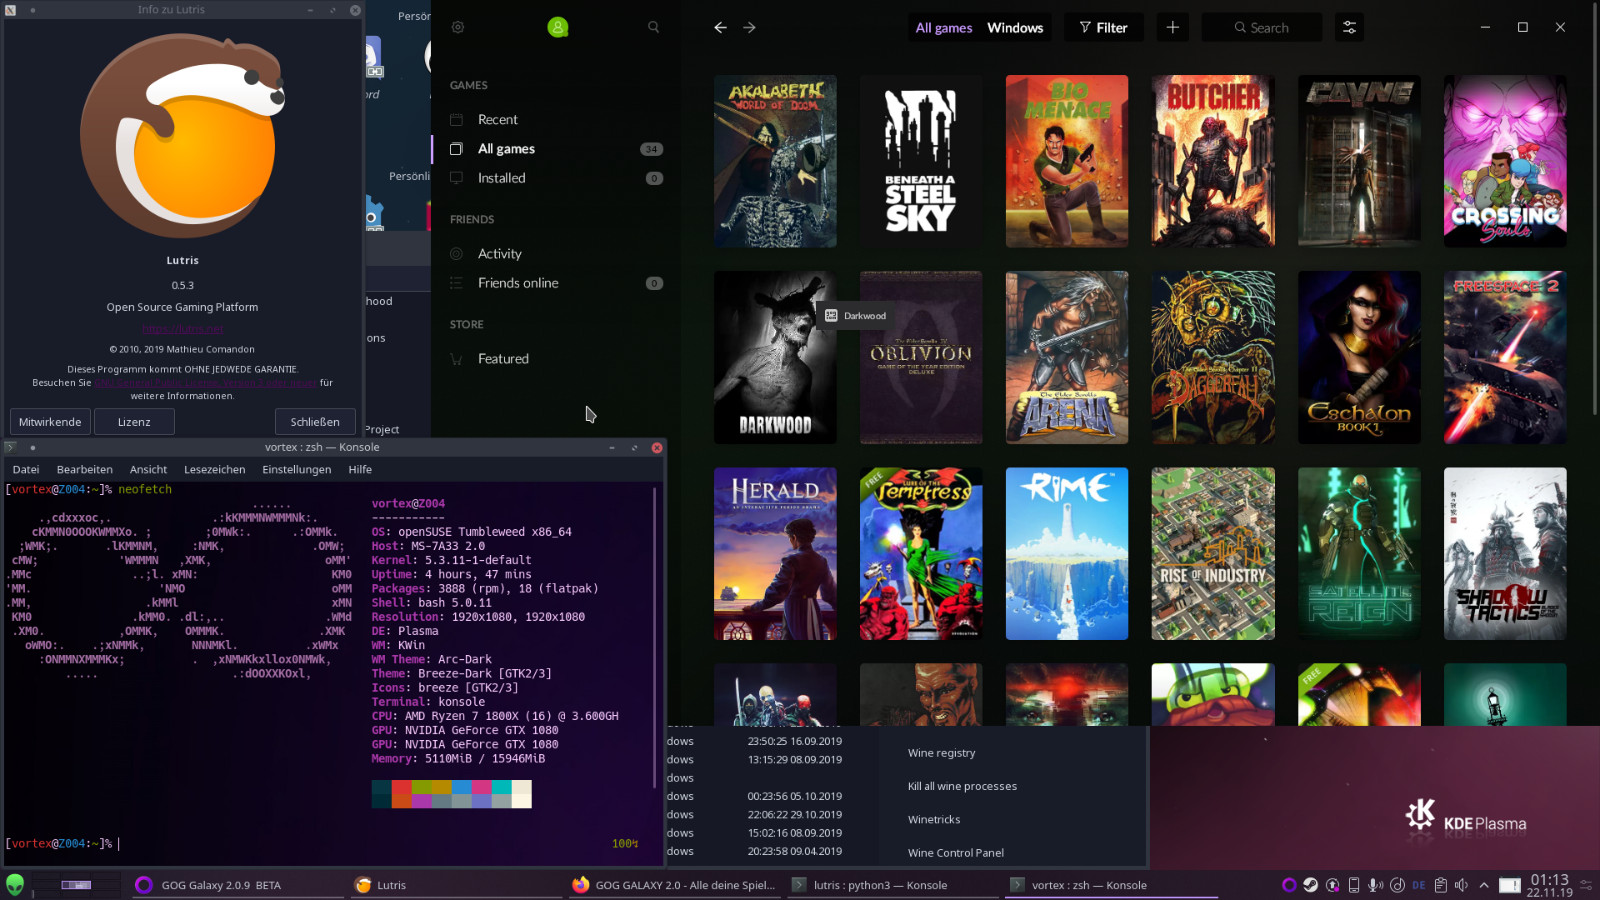The width and height of the screenshot is (1600, 900).
Task: Open the Einstellungen menu in Konsole
Action: point(297,469)
